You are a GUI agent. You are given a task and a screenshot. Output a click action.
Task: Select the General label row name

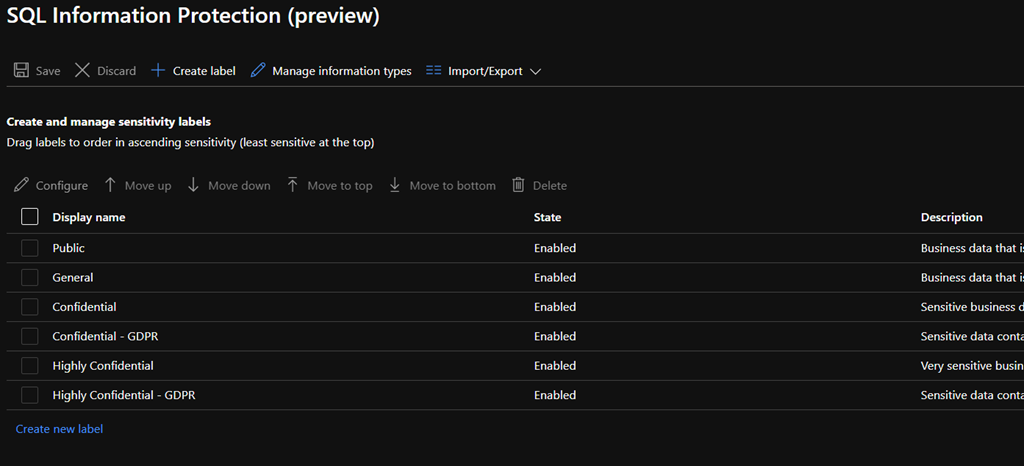[x=73, y=277]
